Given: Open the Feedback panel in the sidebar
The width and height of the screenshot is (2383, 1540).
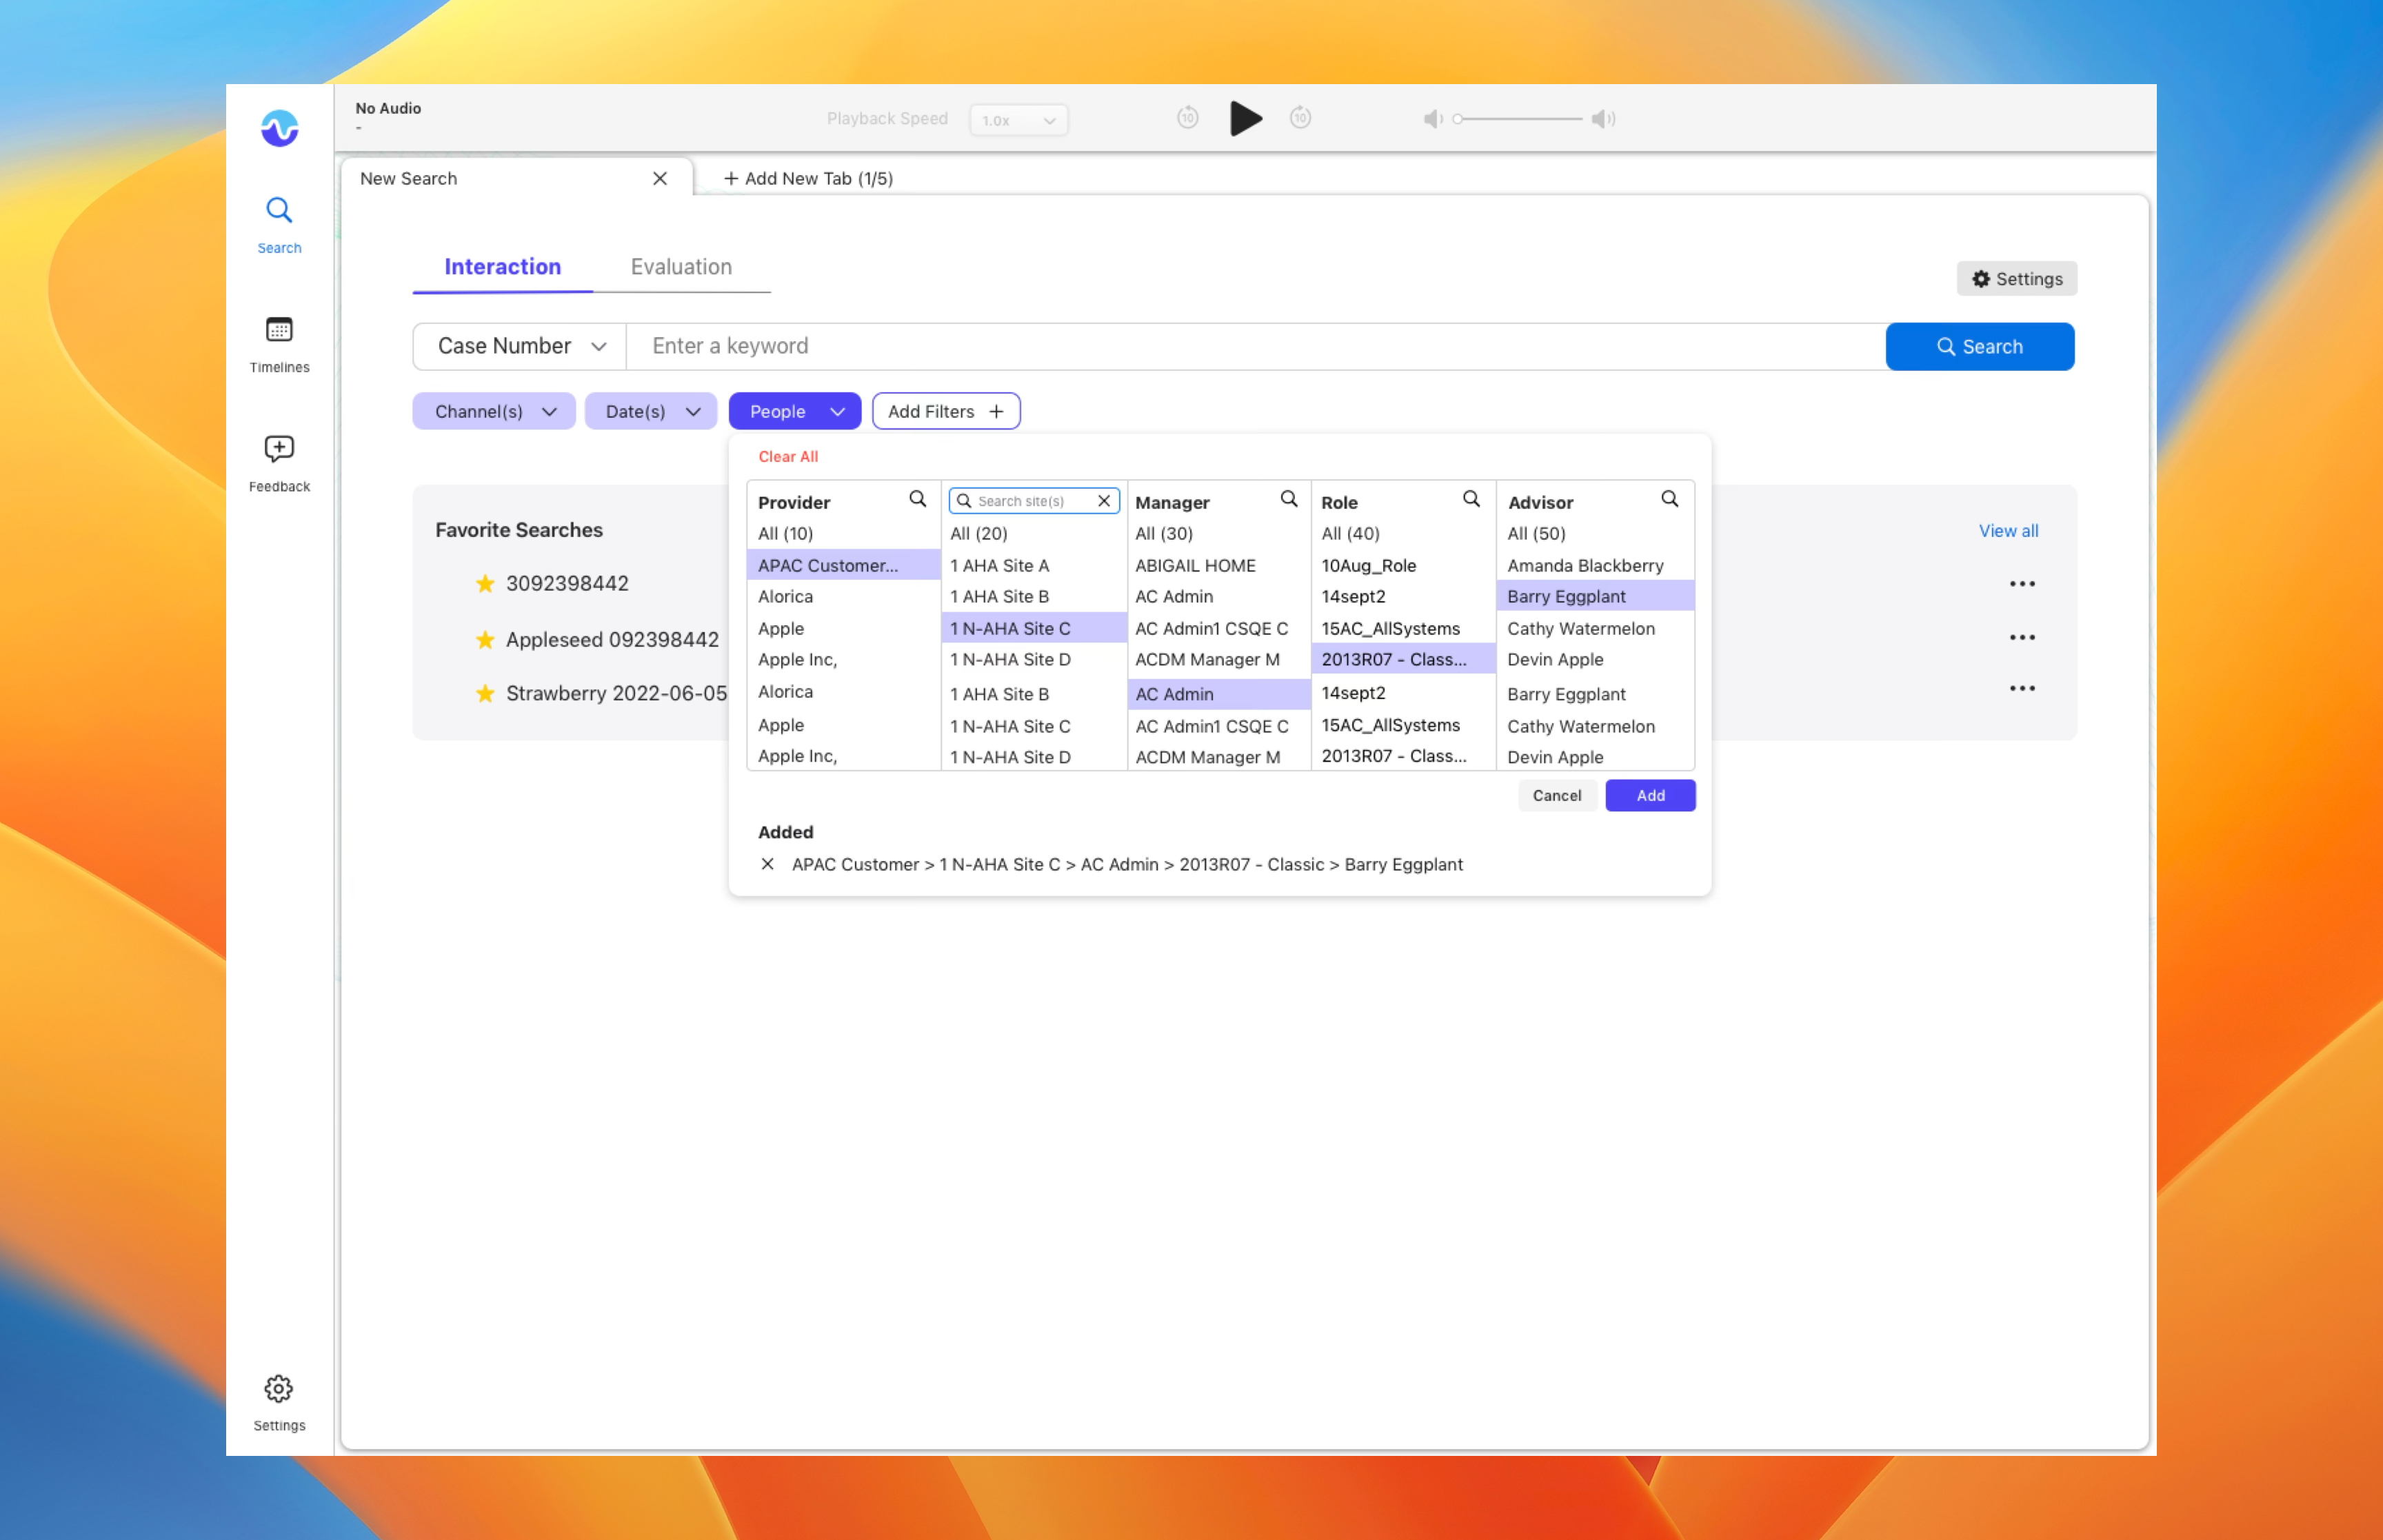Looking at the screenshot, I should click(x=278, y=460).
